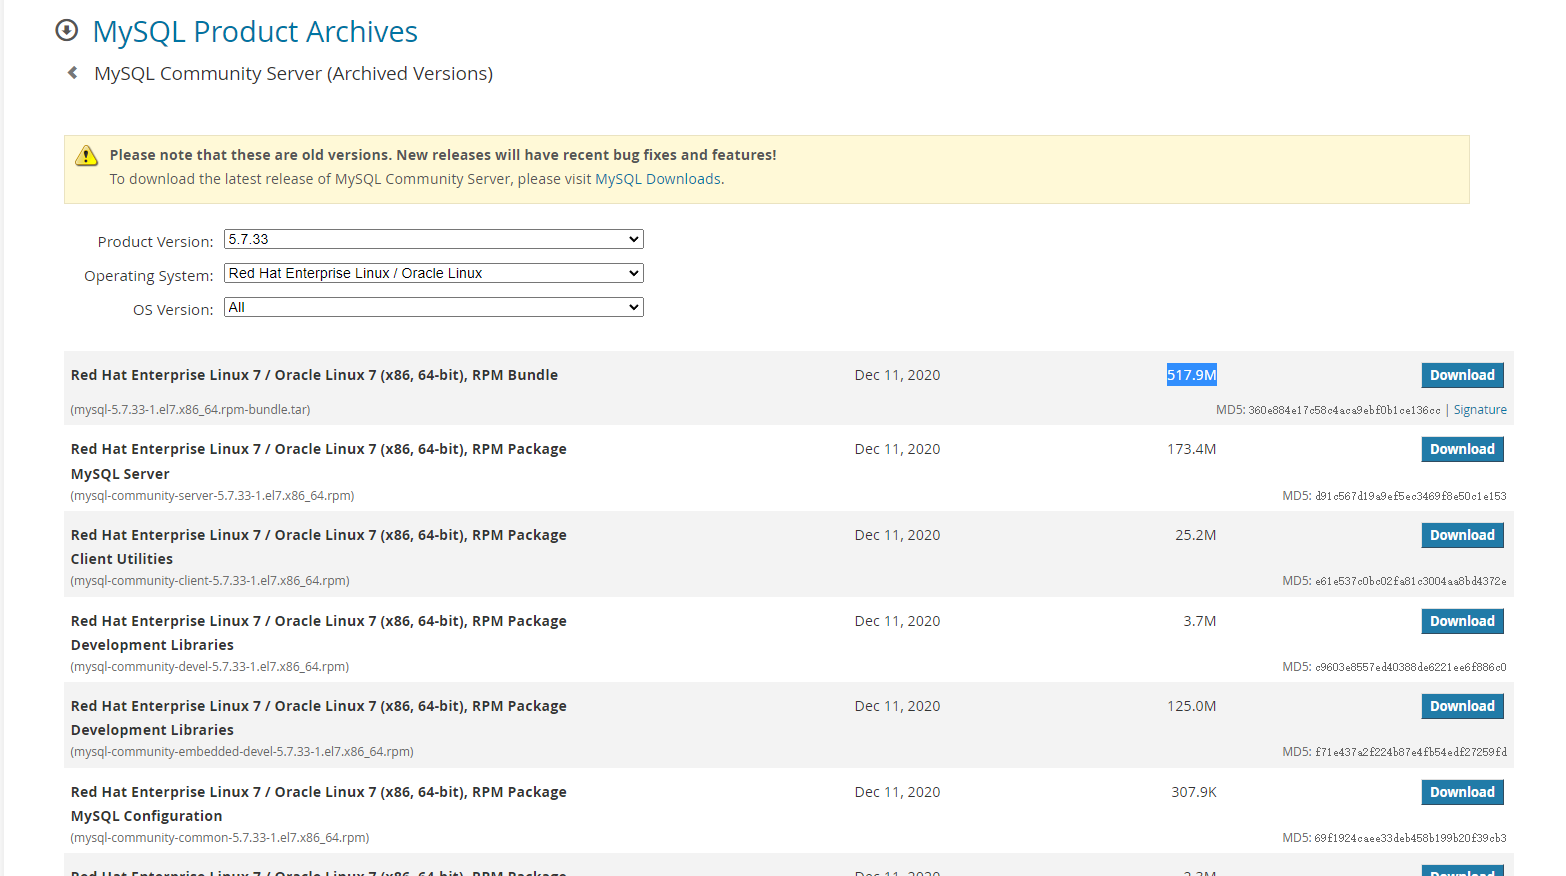Click the OS Version label

tap(173, 310)
